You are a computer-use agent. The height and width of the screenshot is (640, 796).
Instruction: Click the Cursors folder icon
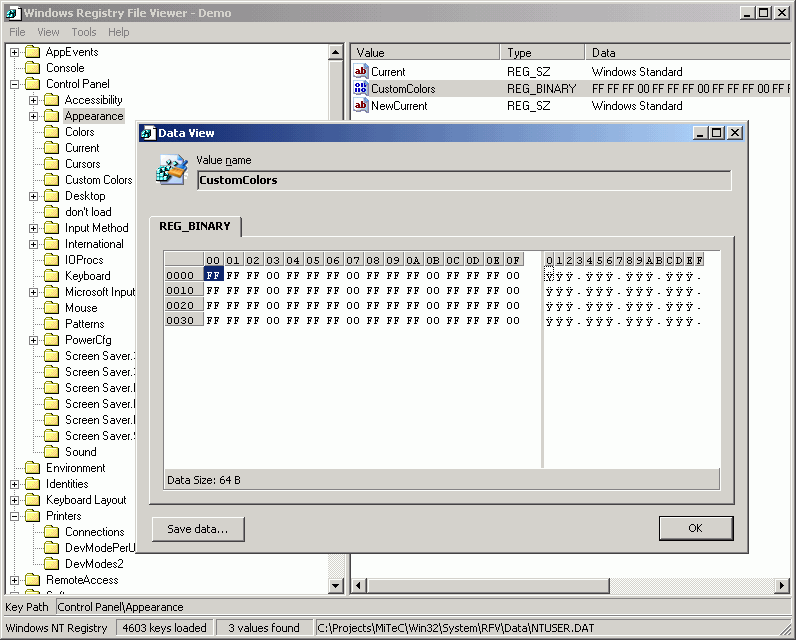(51, 164)
